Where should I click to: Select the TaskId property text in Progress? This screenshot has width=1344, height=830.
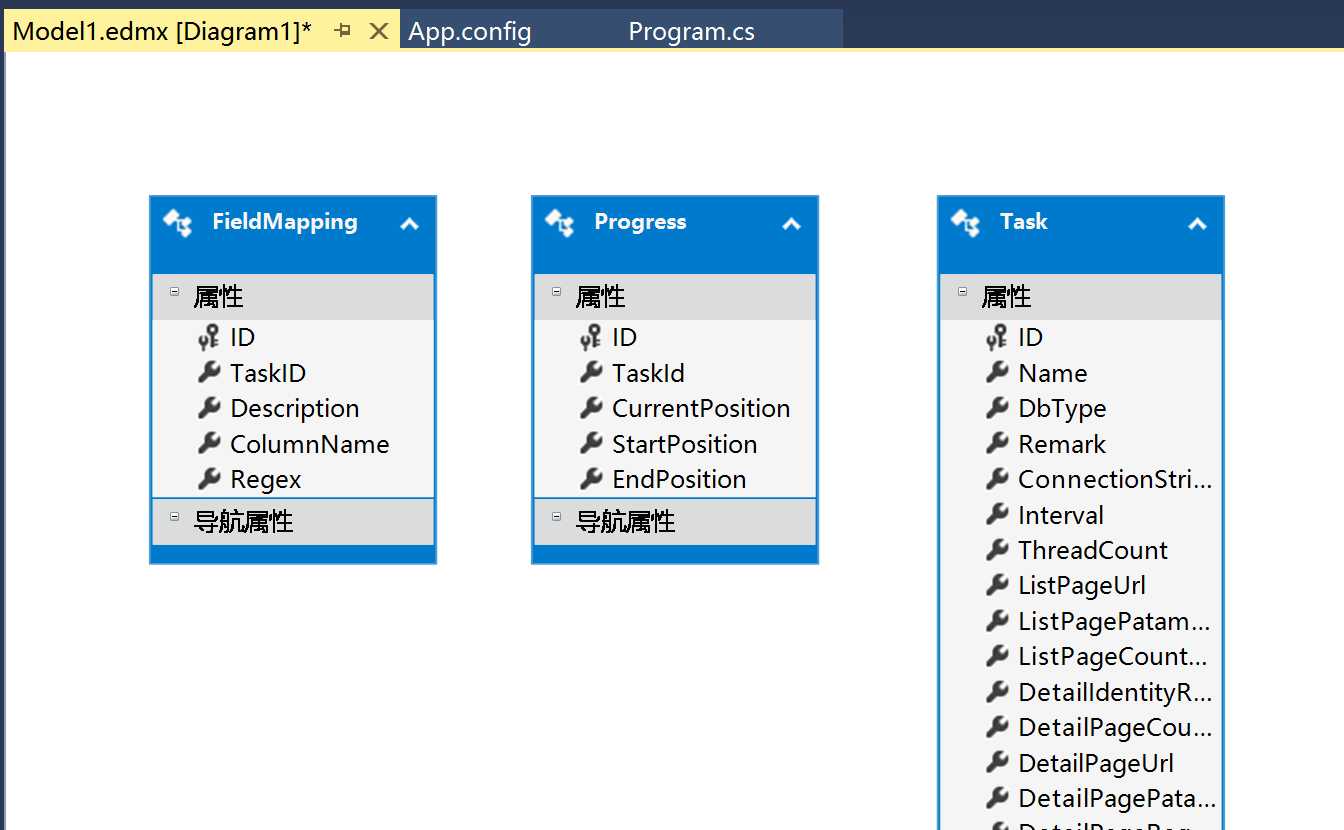(649, 373)
